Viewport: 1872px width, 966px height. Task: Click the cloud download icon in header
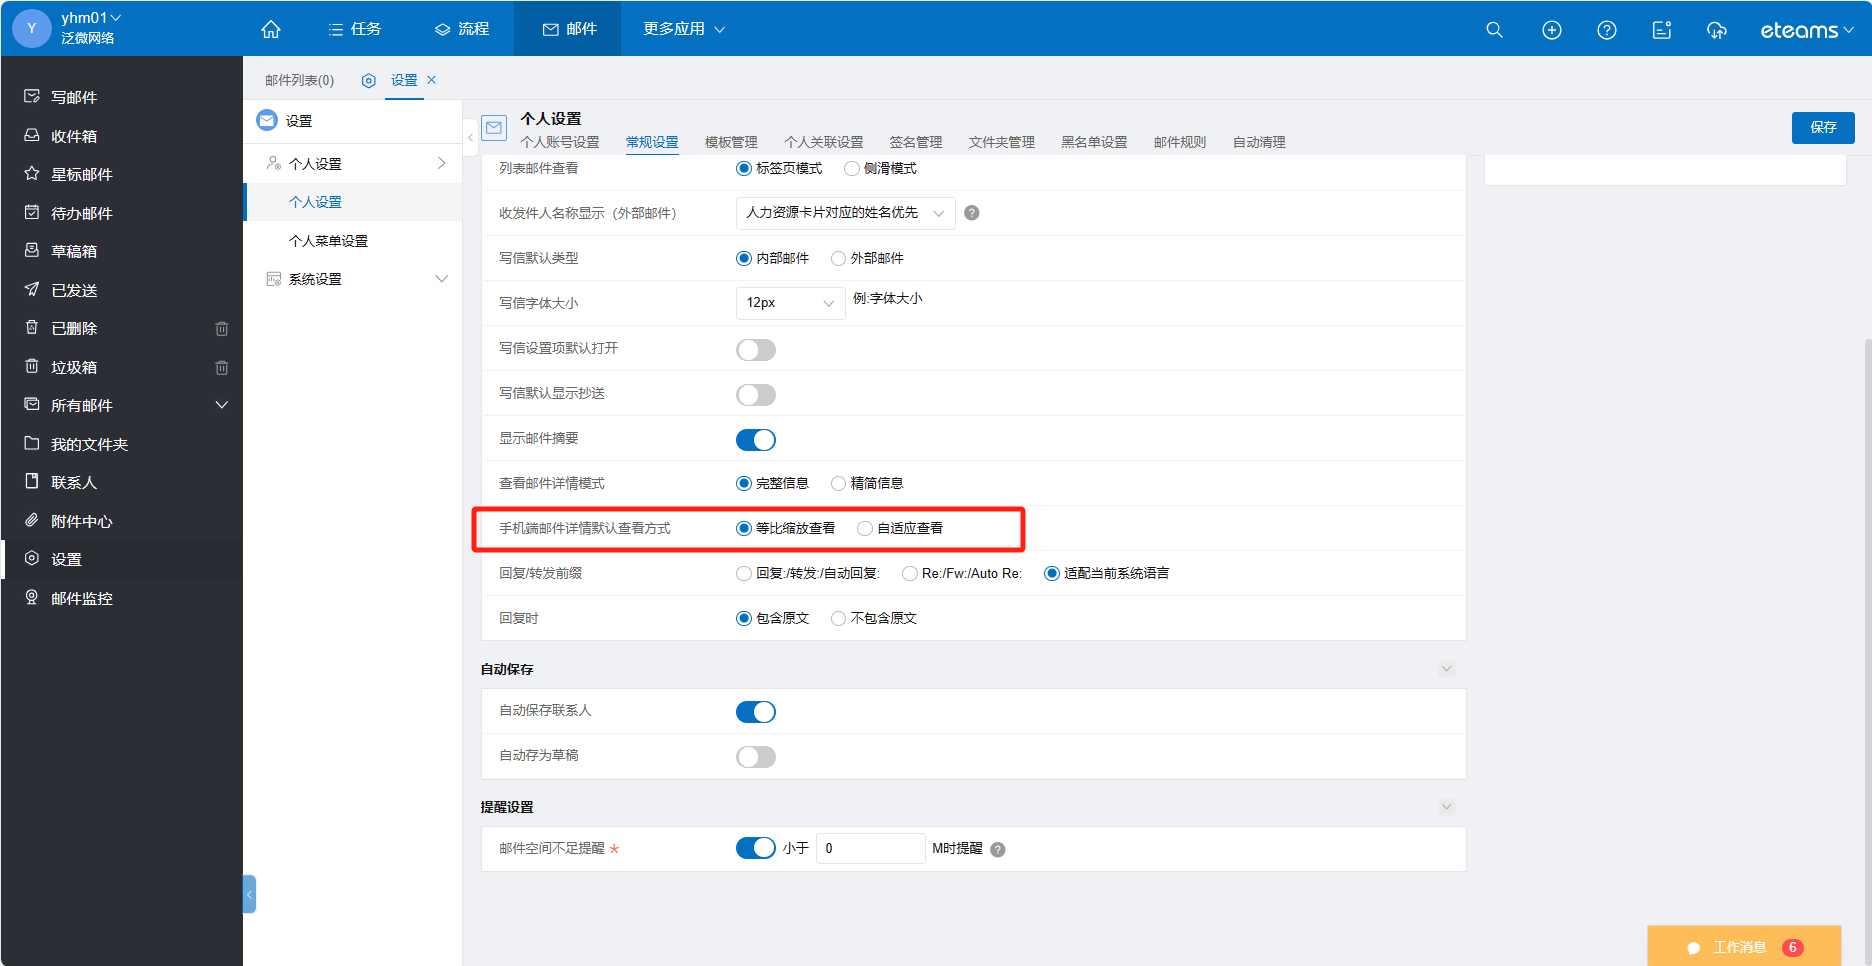(1716, 30)
